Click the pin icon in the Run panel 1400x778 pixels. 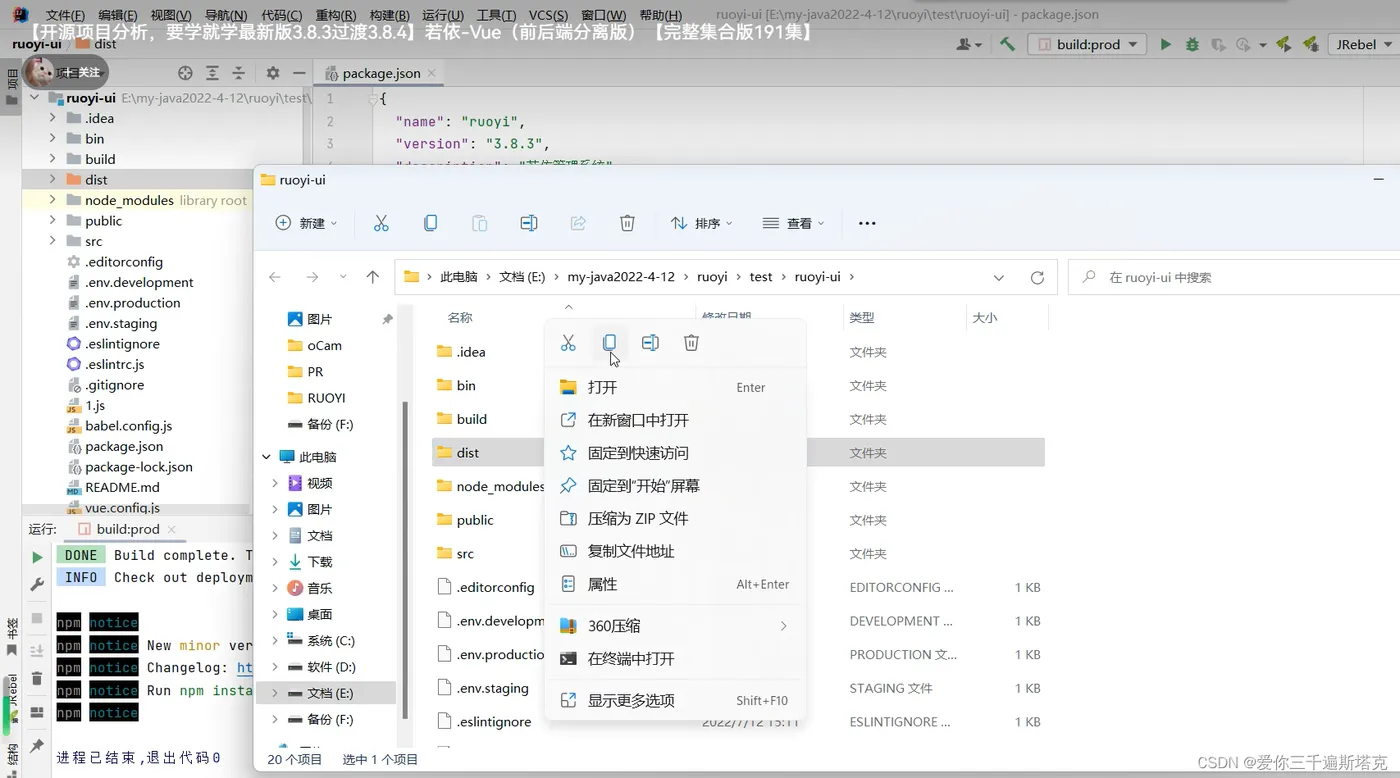click(x=37, y=746)
